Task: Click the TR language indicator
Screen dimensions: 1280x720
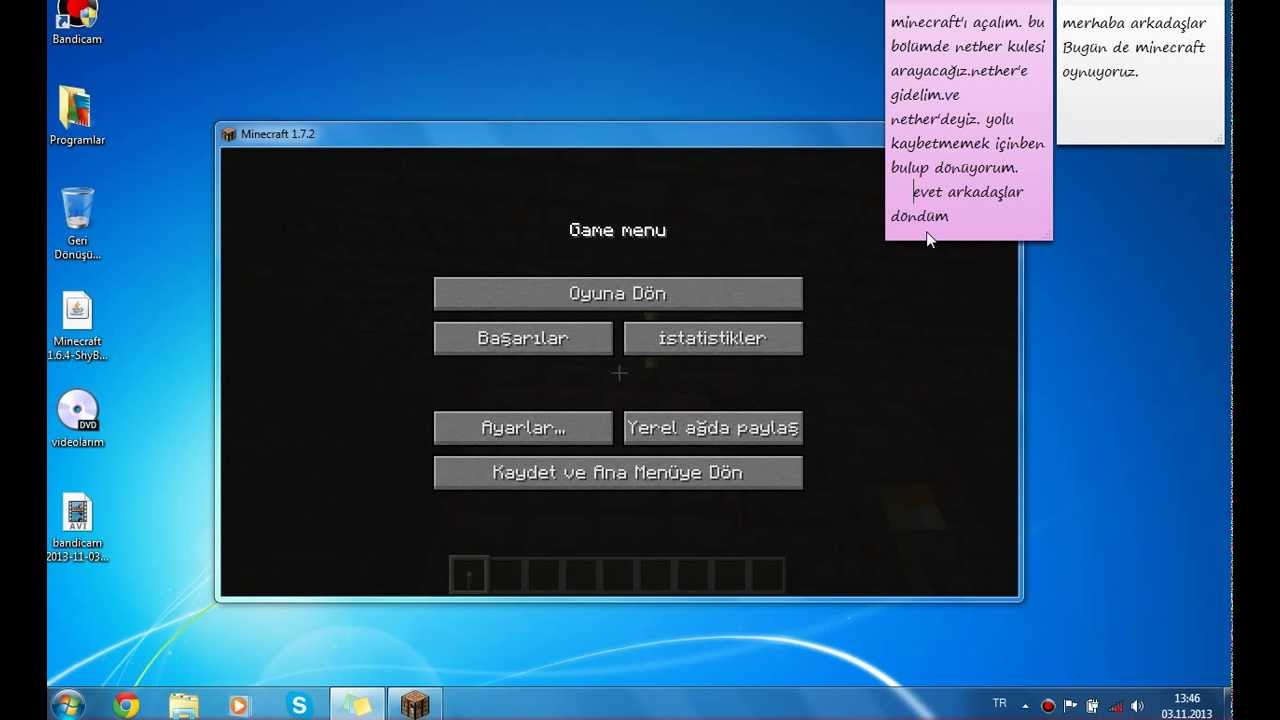Action: 999,704
